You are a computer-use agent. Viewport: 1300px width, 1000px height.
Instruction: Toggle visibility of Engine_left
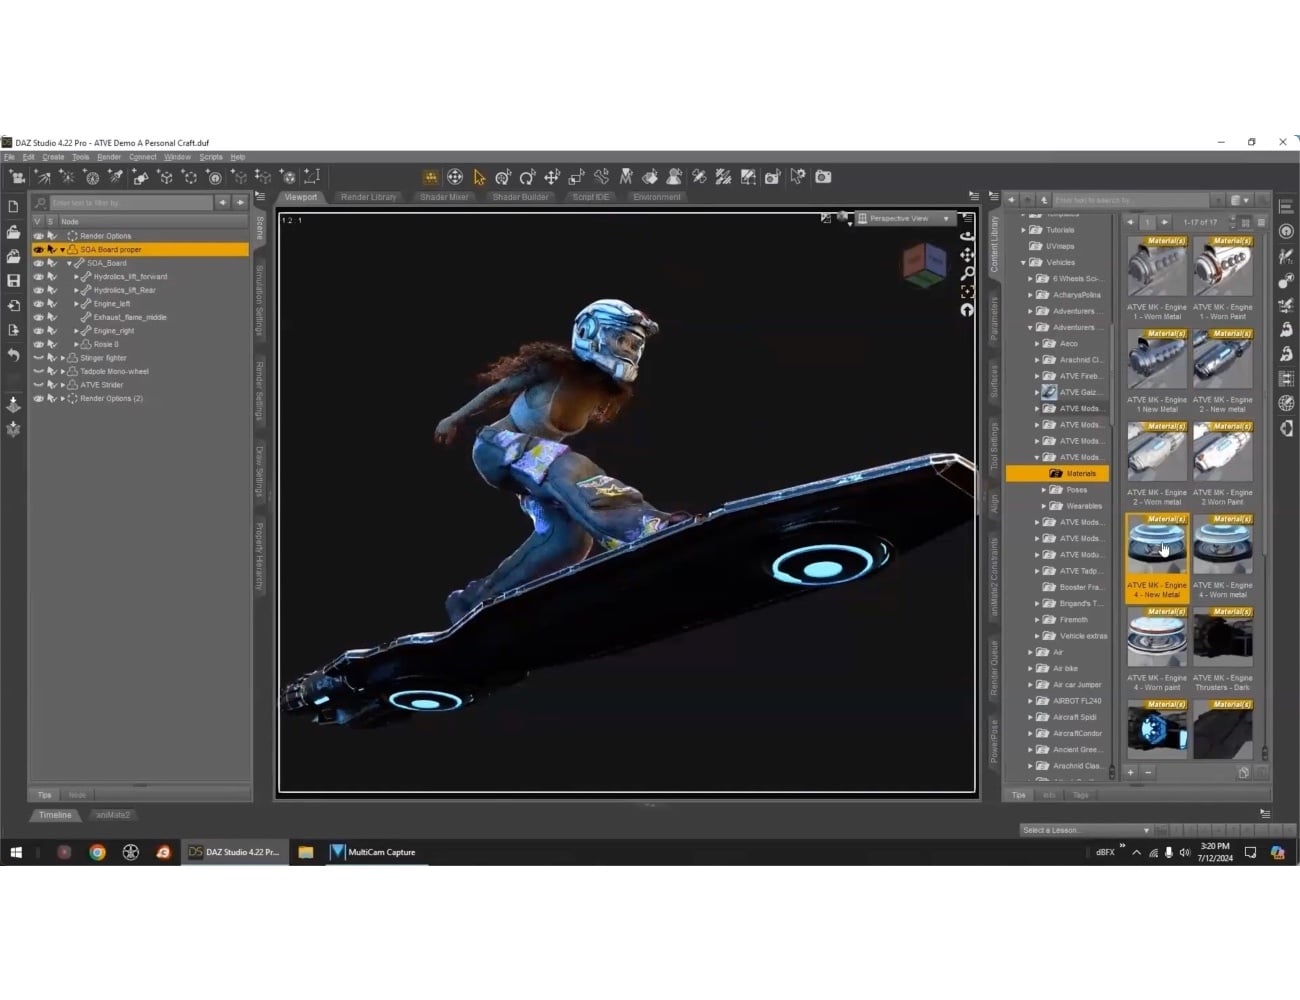(38, 303)
